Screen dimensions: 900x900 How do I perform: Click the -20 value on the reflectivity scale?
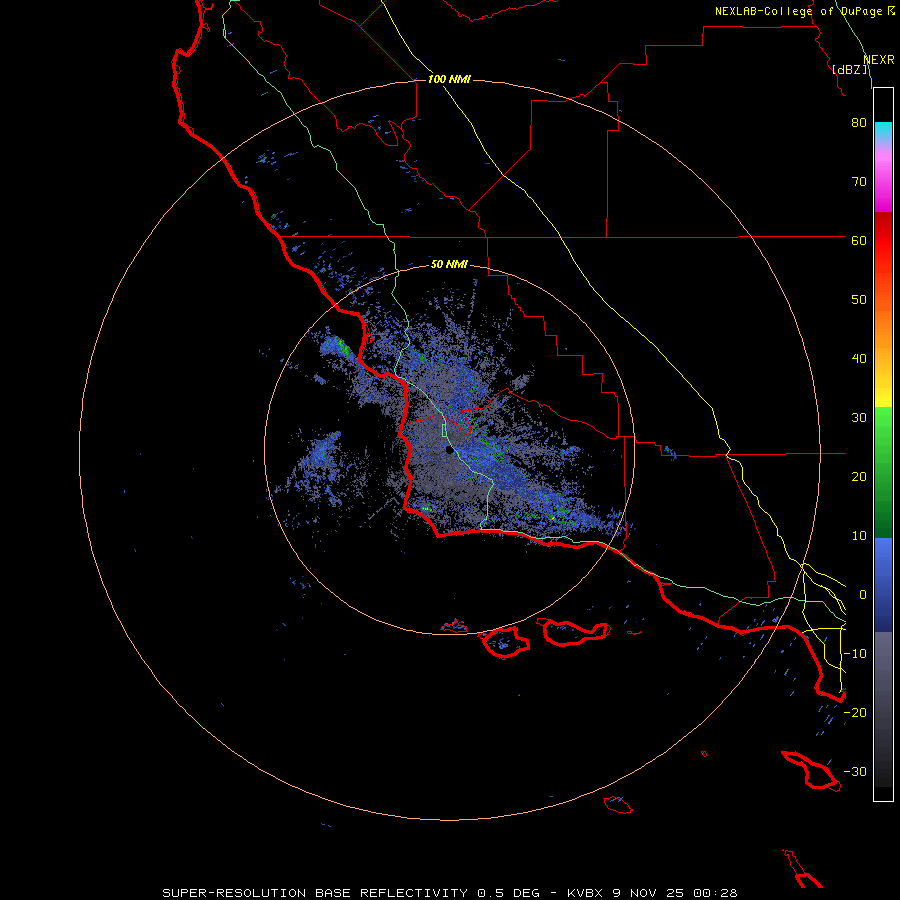tap(855, 713)
